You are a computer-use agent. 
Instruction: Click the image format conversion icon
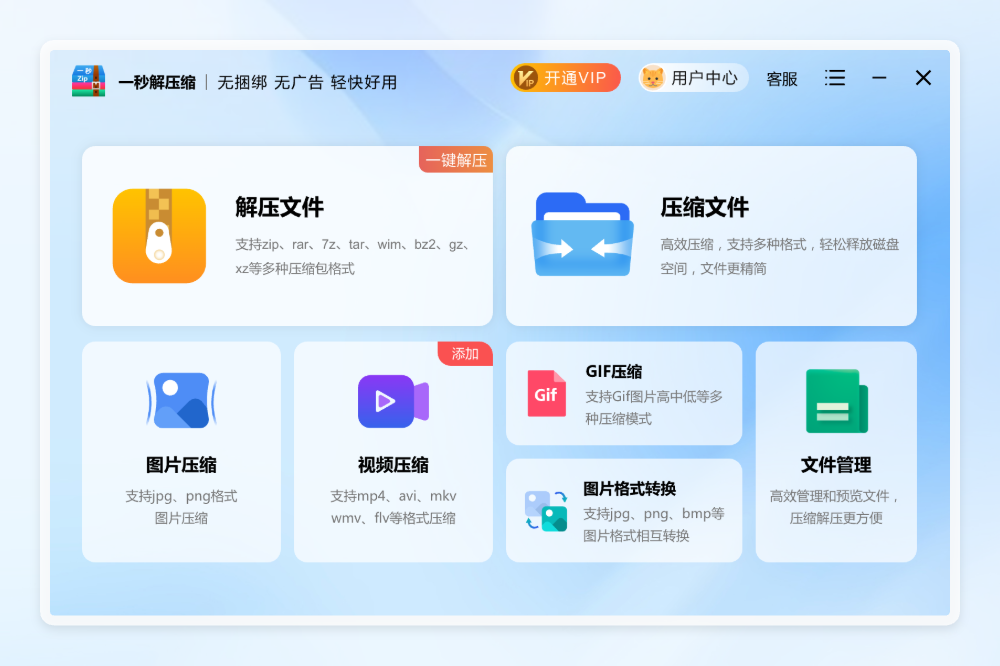546,510
